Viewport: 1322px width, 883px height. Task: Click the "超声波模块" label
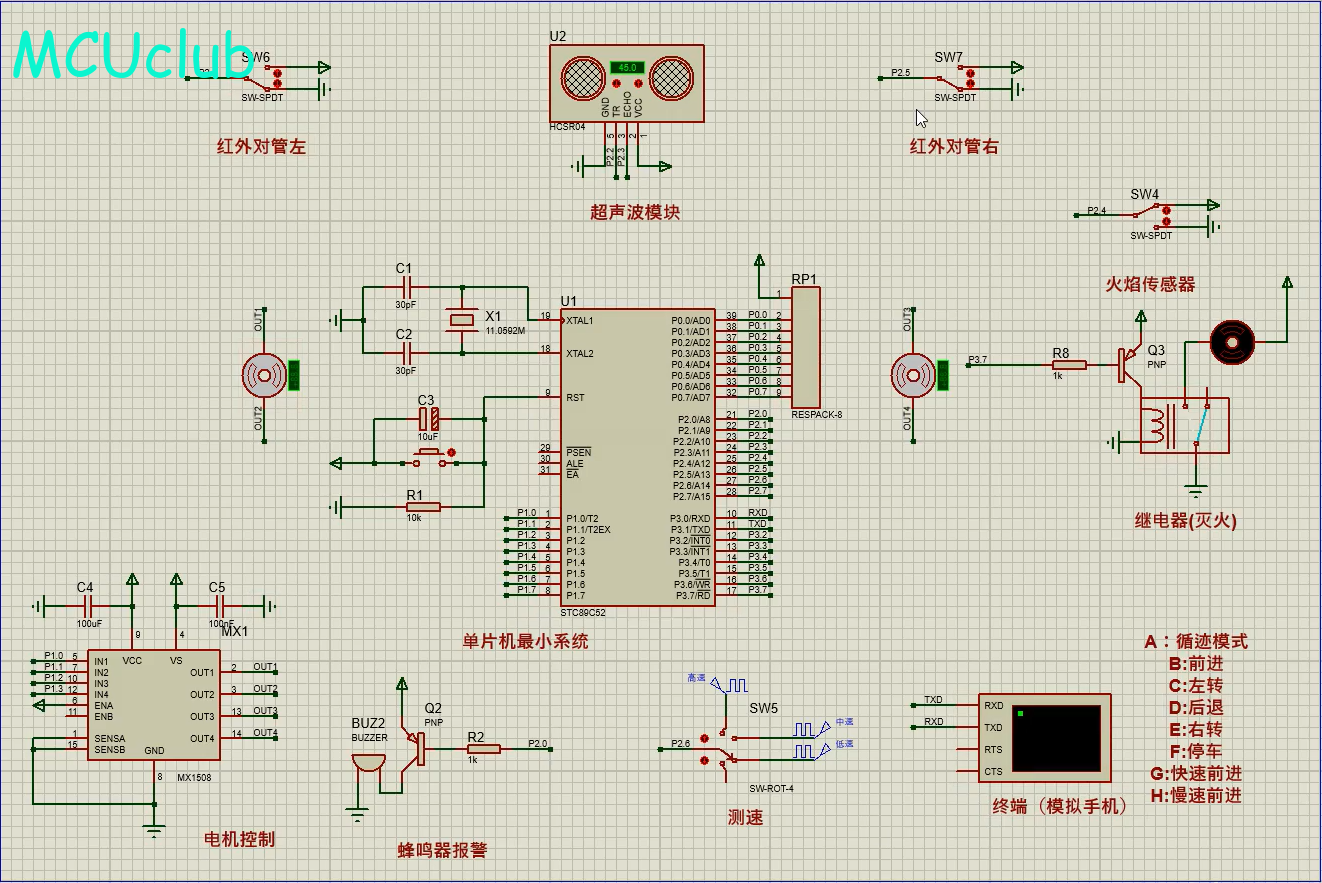[635, 212]
